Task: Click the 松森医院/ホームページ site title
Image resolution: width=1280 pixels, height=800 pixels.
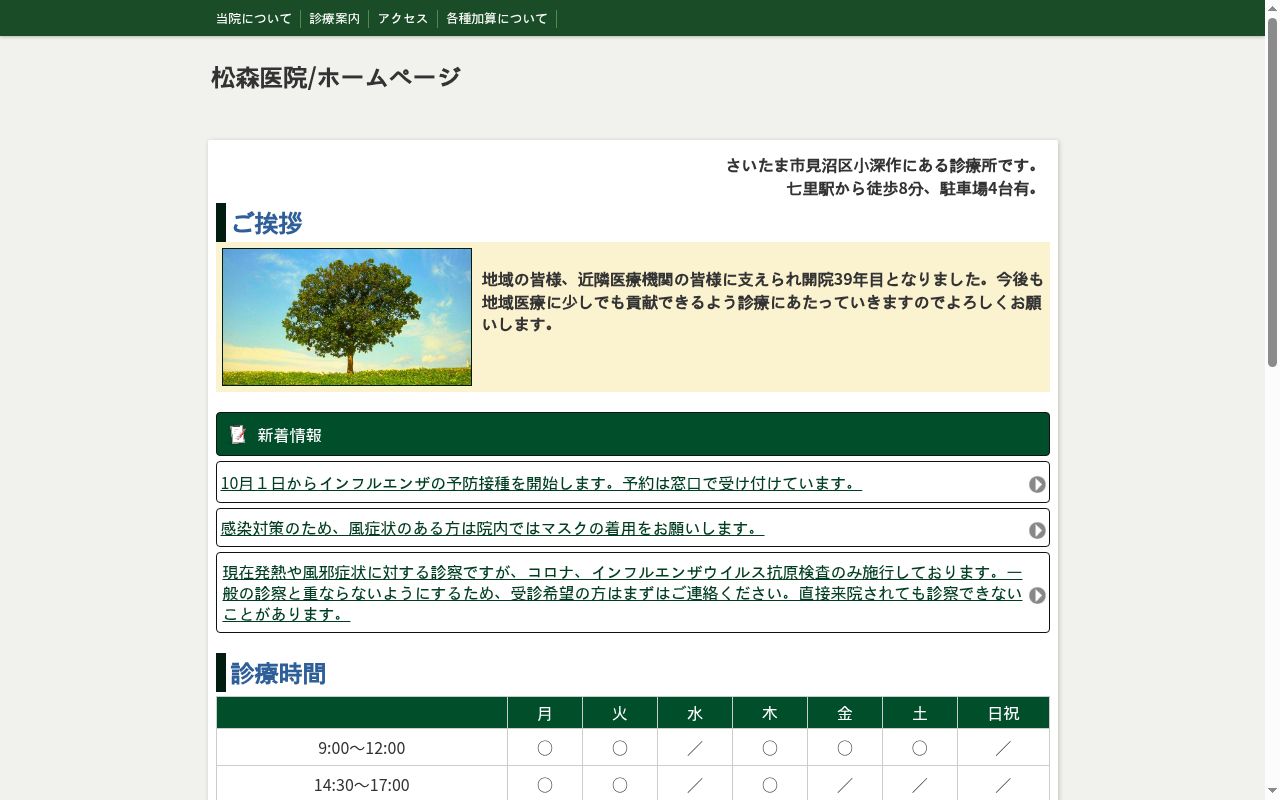Action: point(336,77)
